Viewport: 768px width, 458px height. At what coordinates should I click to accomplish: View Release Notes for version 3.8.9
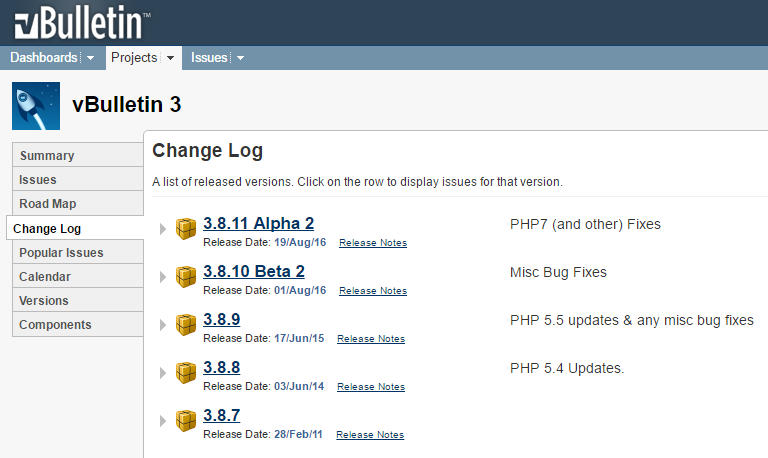click(371, 338)
